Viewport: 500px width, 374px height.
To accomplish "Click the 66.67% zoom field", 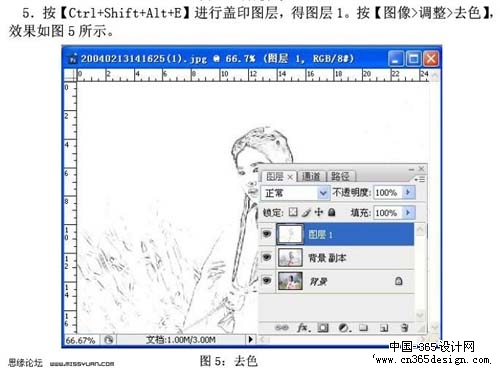I will (81, 340).
